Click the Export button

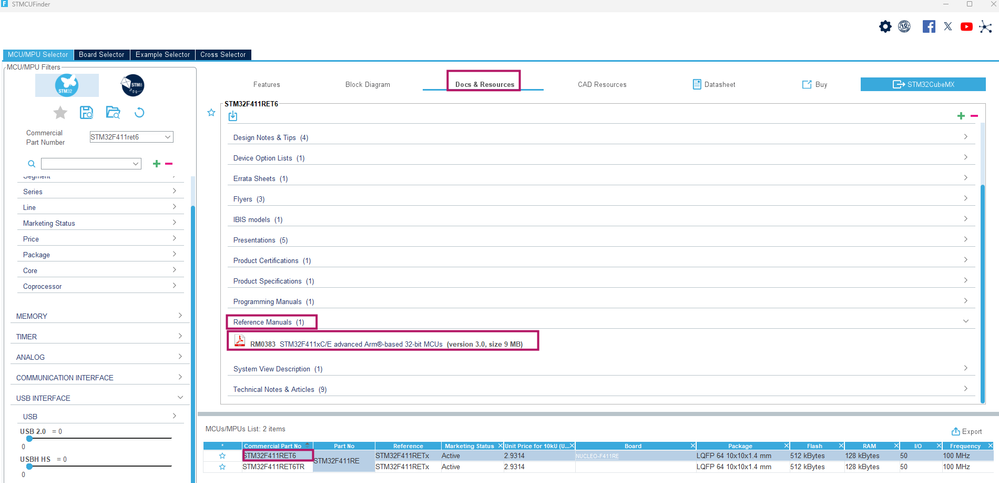coord(966,431)
